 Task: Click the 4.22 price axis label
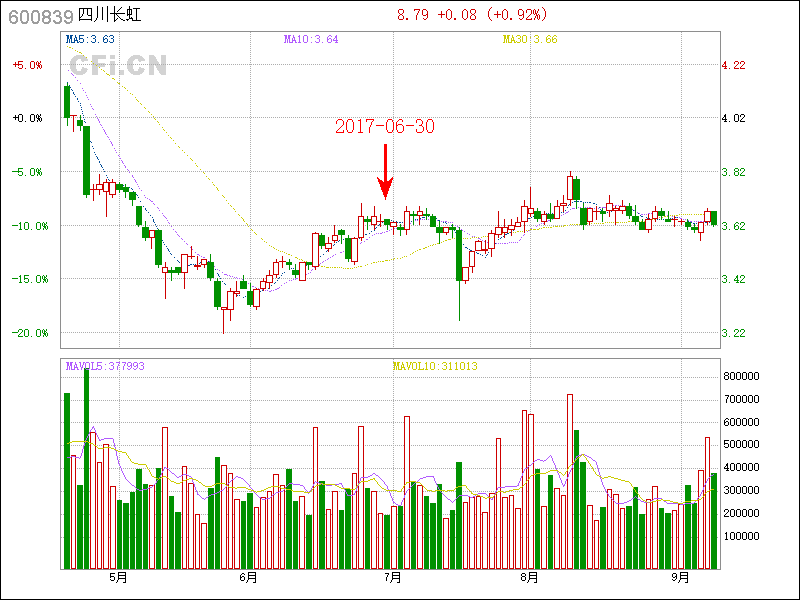[734, 65]
